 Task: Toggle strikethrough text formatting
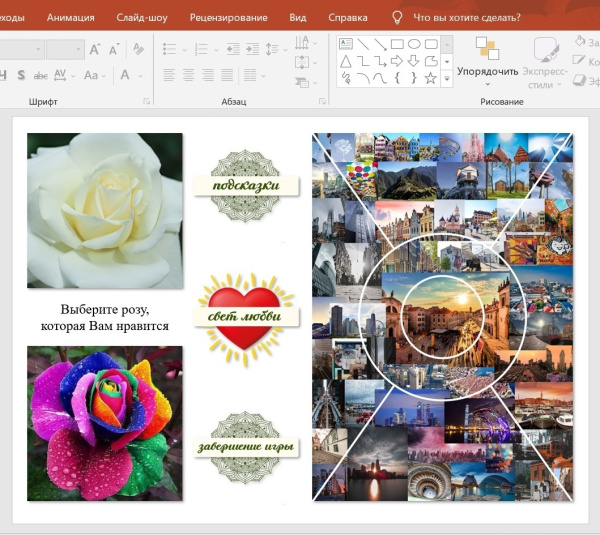point(41,75)
